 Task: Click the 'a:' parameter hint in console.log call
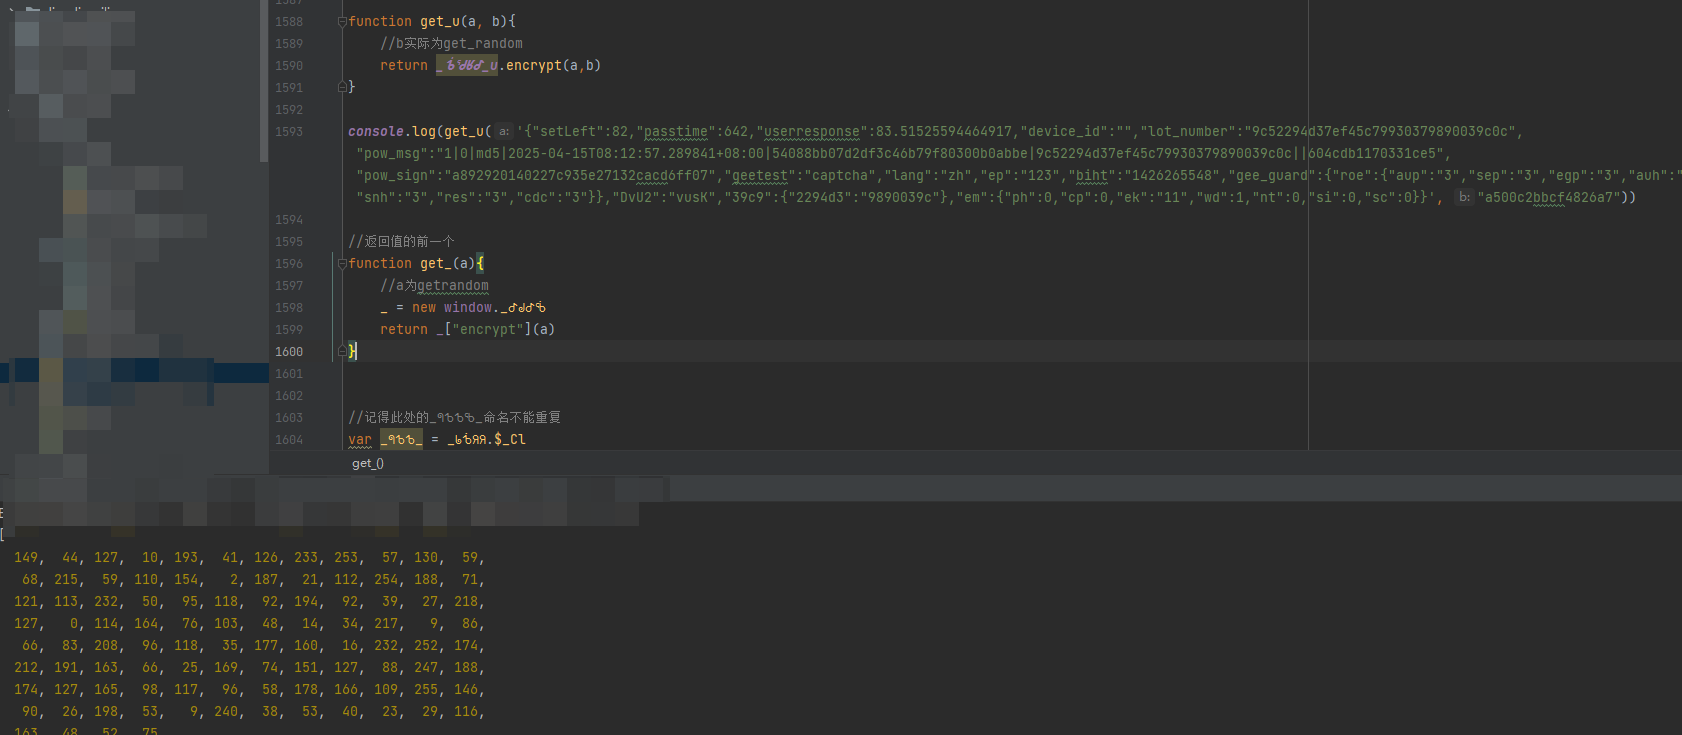pyautogui.click(x=504, y=132)
